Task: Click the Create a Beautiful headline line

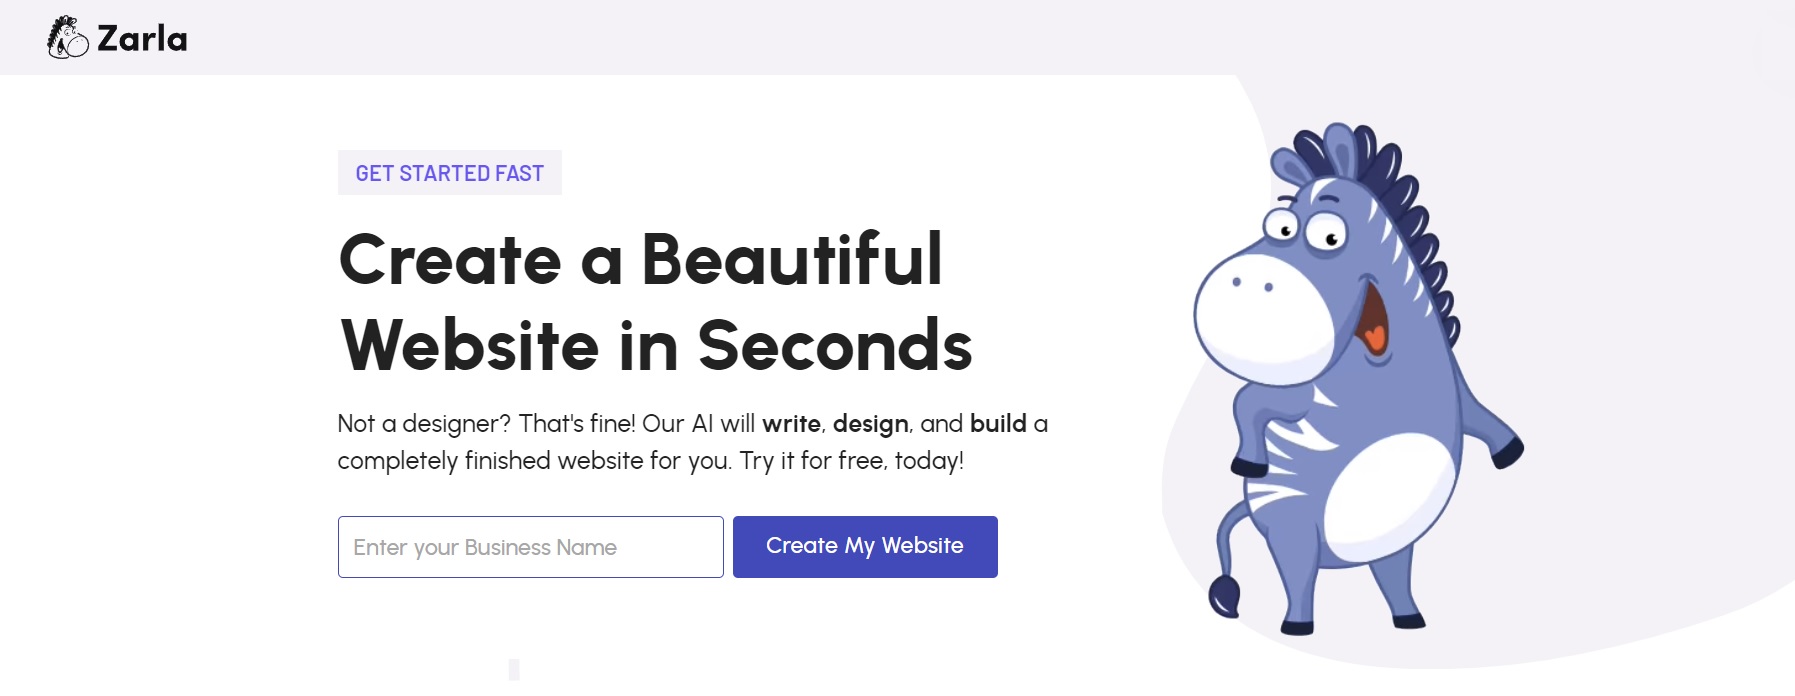Action: [x=641, y=260]
